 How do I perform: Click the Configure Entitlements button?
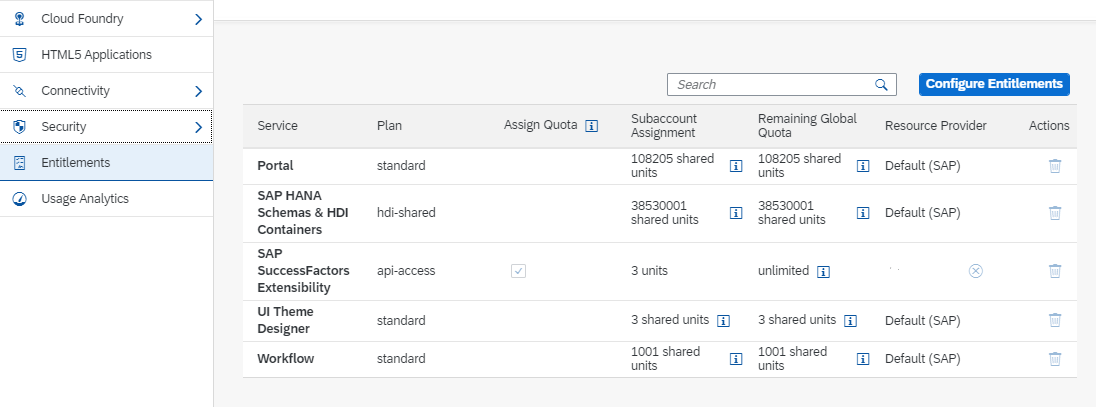(x=994, y=84)
